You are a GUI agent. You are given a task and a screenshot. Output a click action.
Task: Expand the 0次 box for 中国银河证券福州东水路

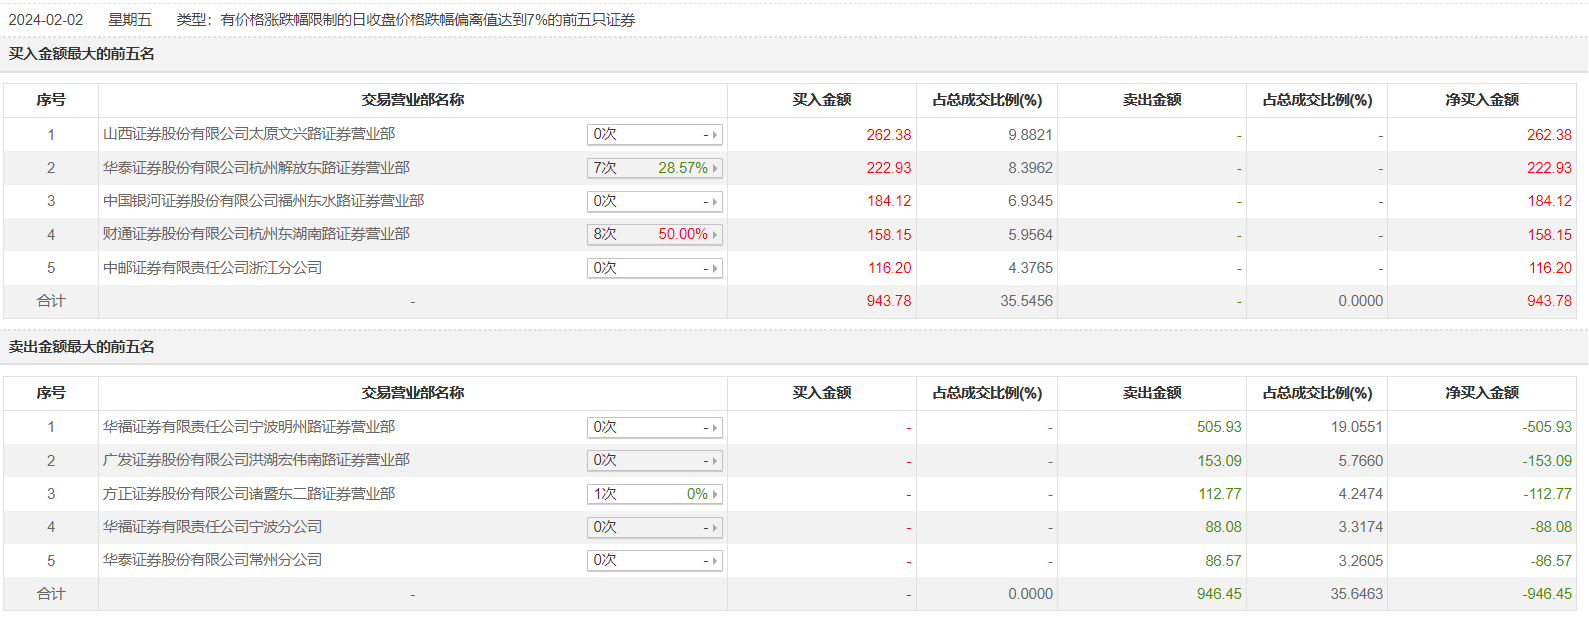coord(654,201)
